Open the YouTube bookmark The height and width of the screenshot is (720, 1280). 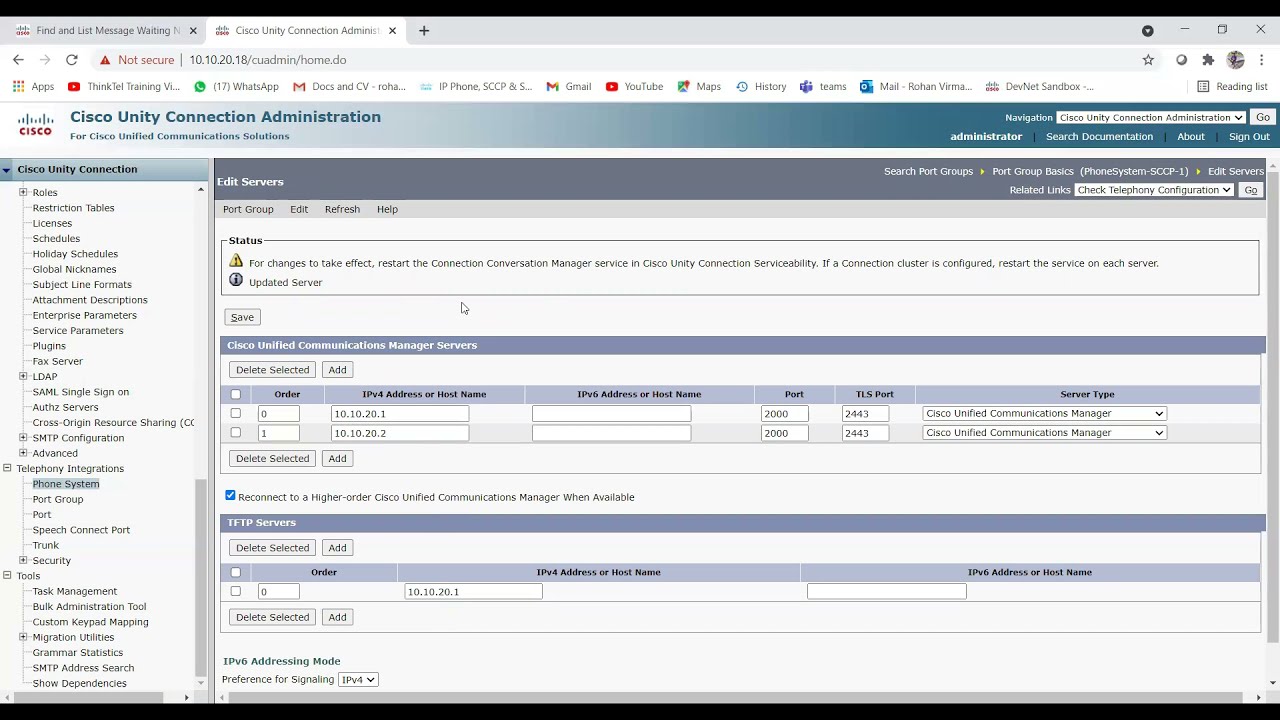tap(634, 87)
